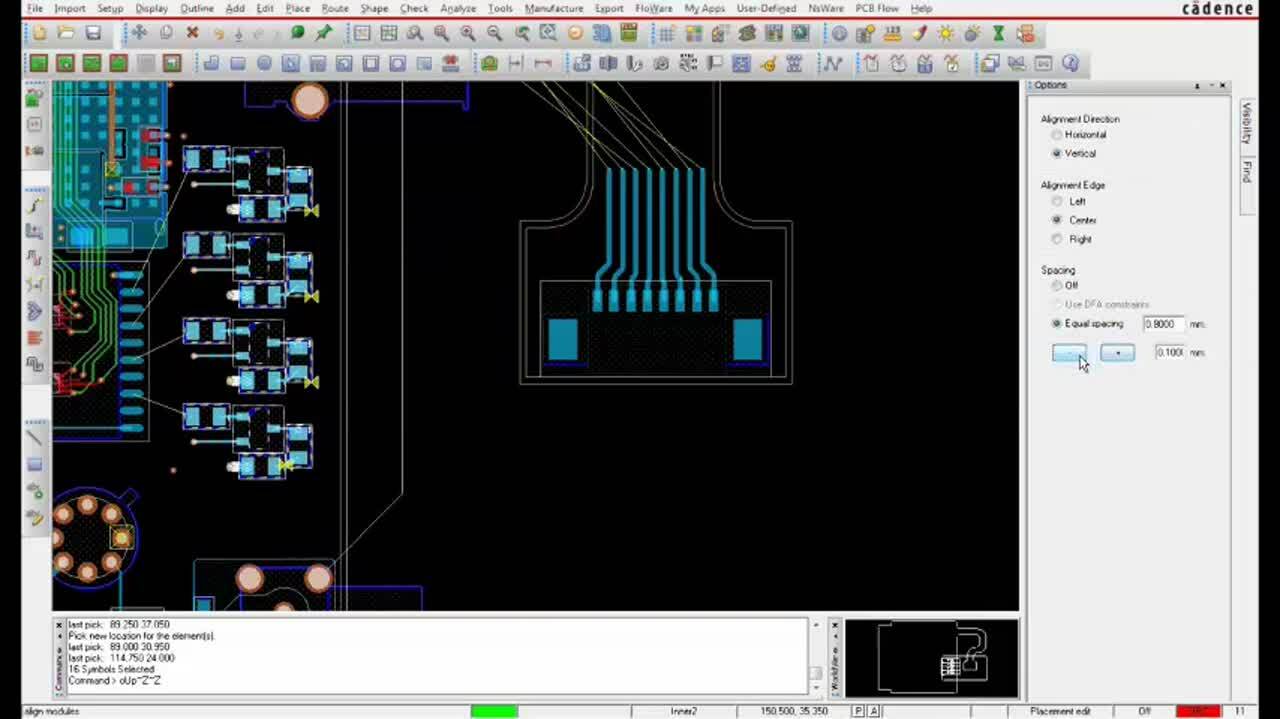Select the Horizontal alignment direction

click(x=1057, y=134)
